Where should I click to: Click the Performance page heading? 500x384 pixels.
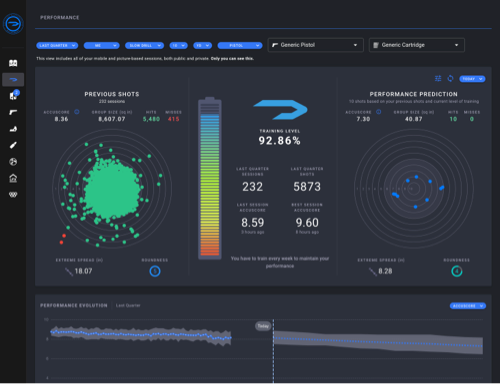pos(60,17)
